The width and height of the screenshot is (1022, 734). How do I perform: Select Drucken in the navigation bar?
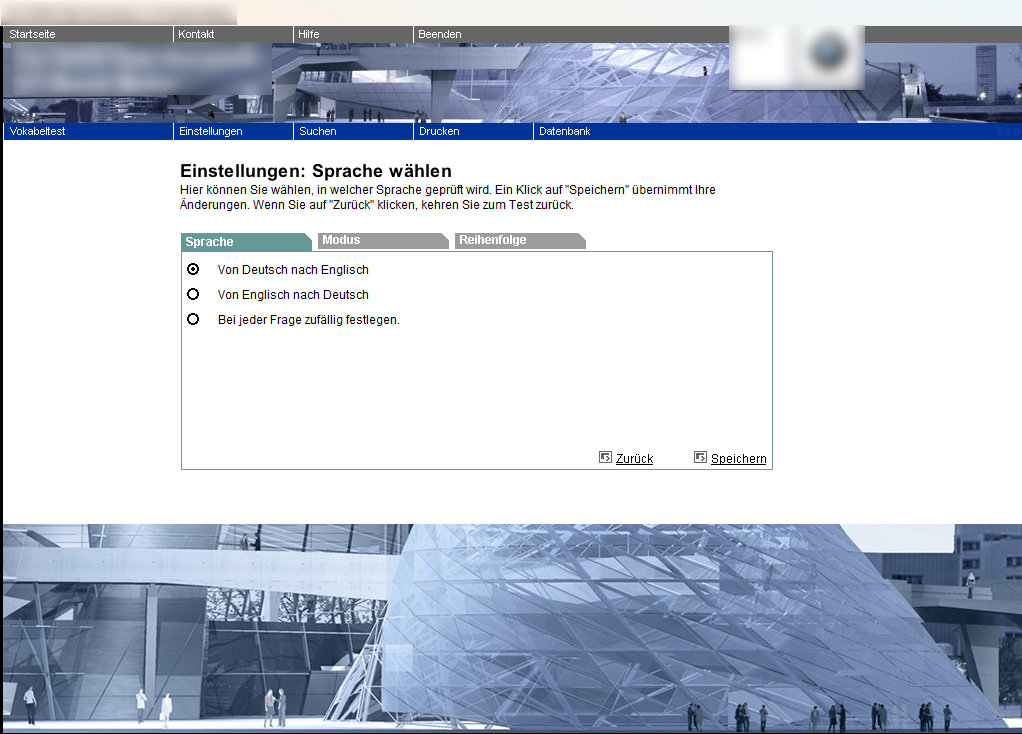439,131
